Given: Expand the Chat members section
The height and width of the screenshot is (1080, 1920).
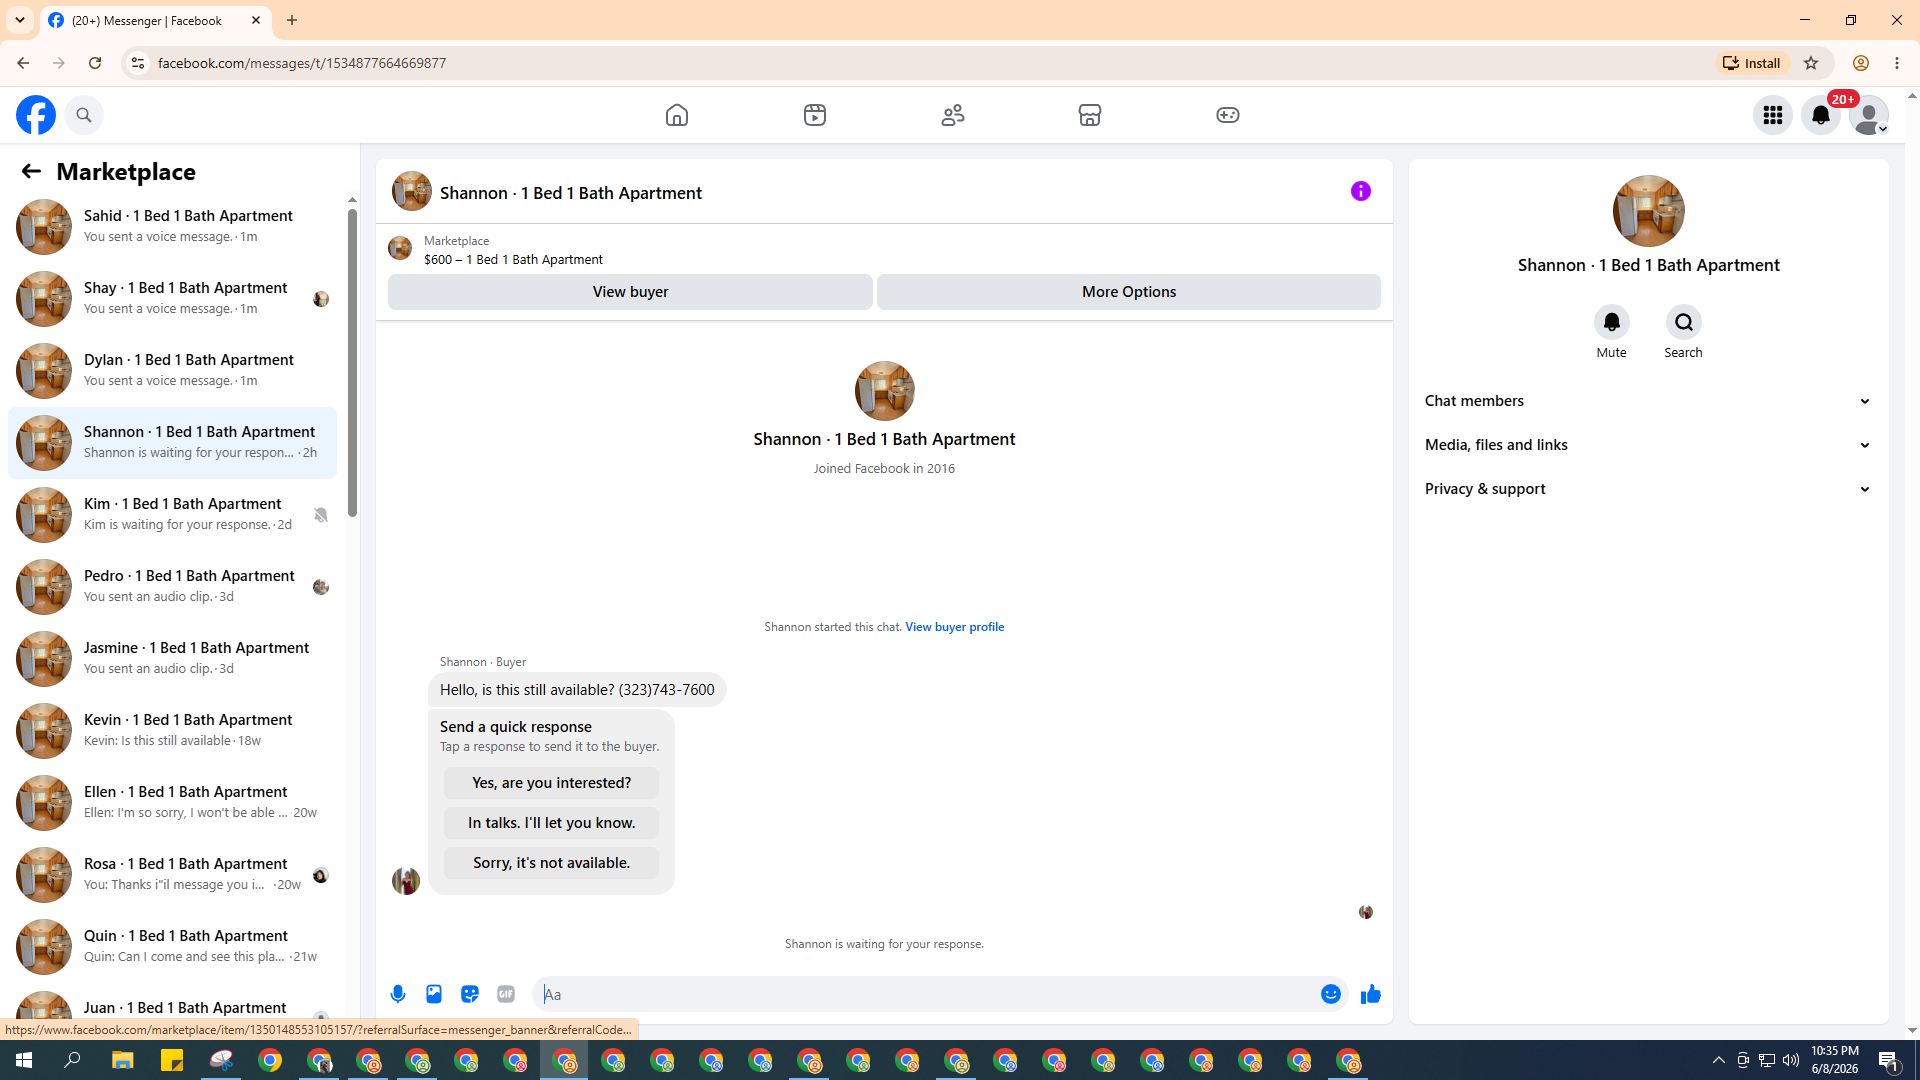Looking at the screenshot, I should point(1649,401).
